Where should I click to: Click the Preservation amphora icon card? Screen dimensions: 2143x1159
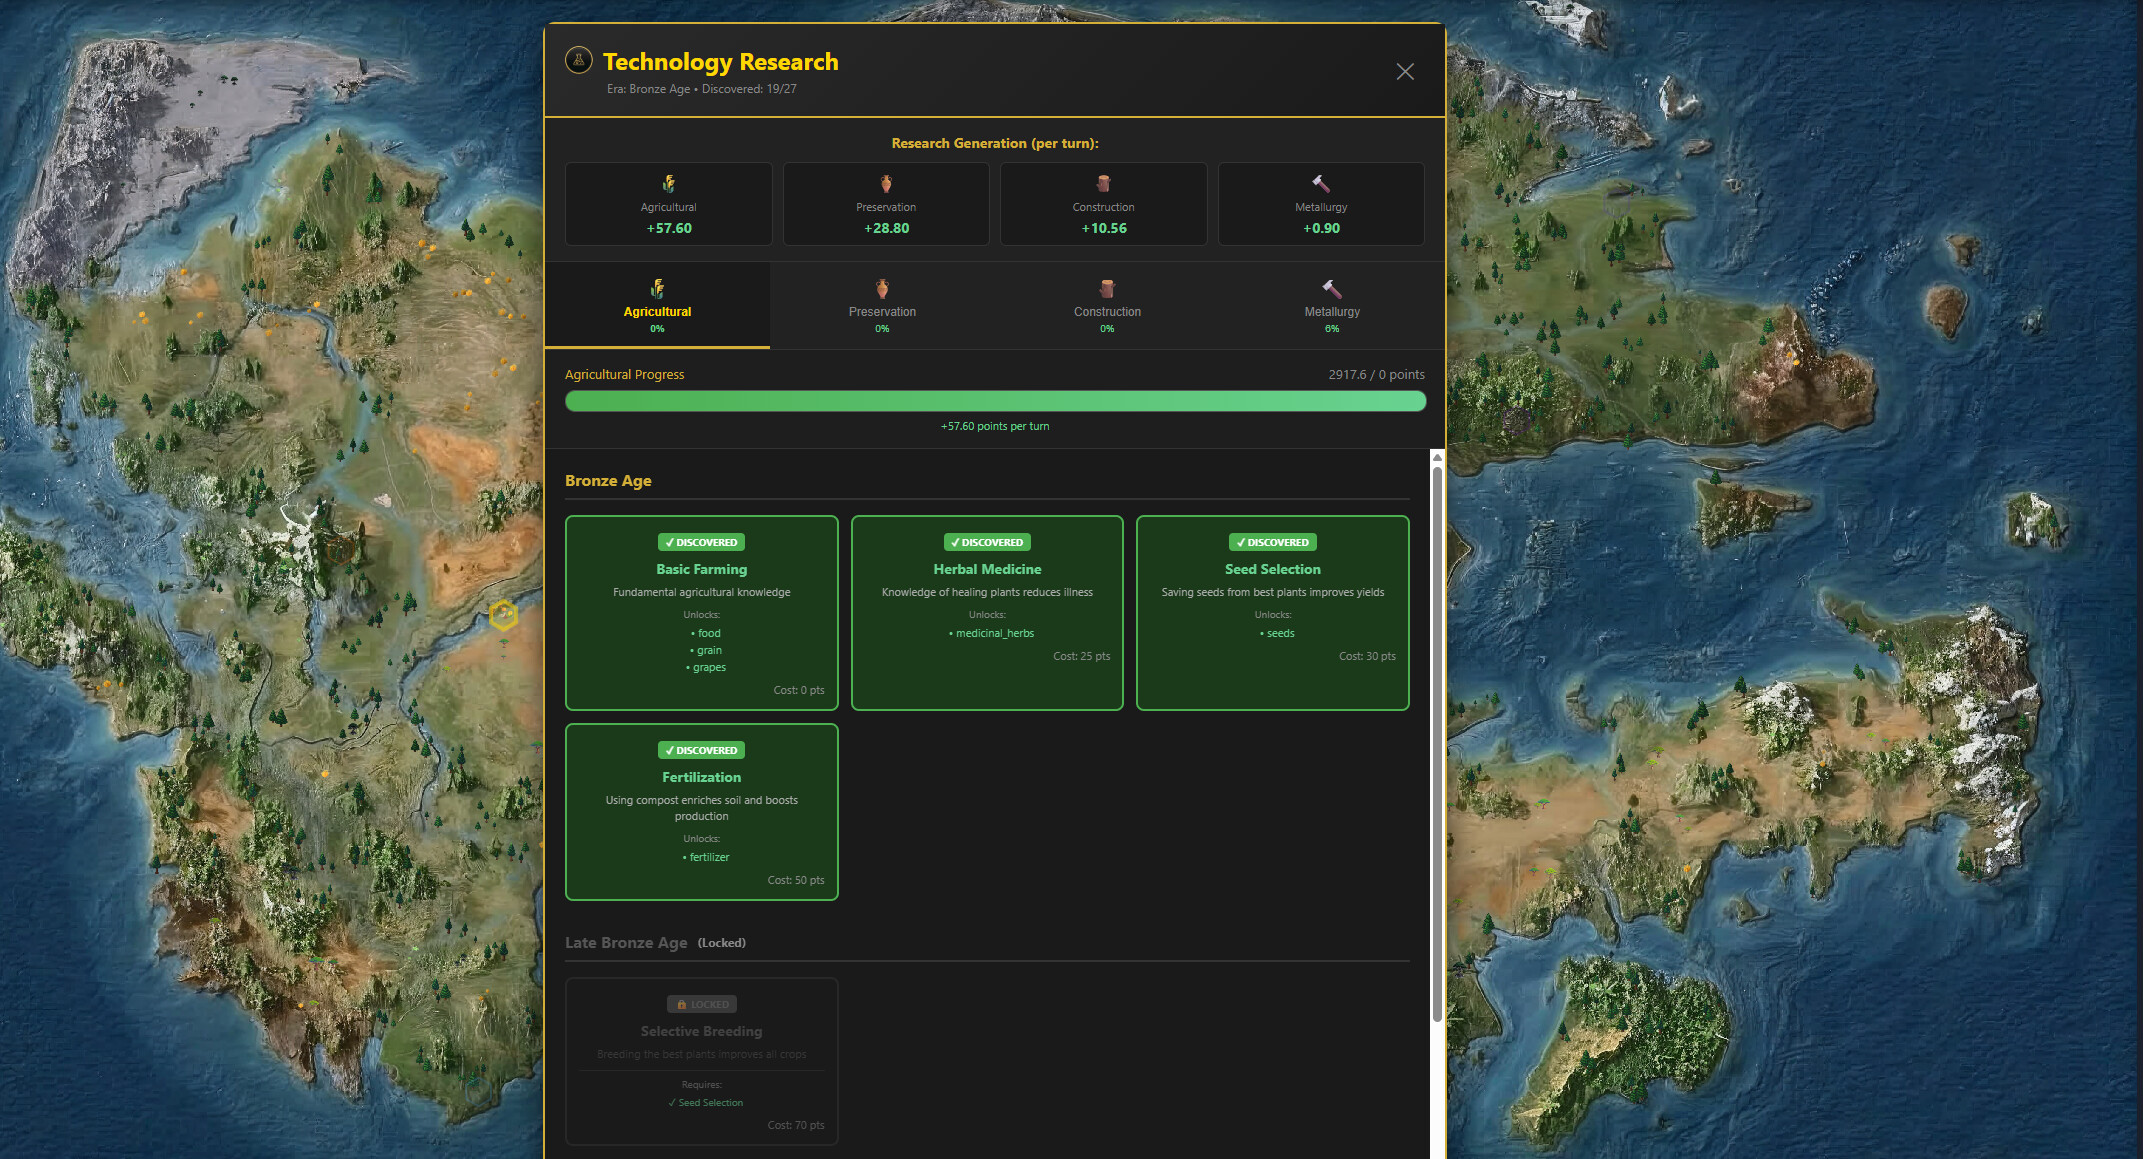[885, 203]
